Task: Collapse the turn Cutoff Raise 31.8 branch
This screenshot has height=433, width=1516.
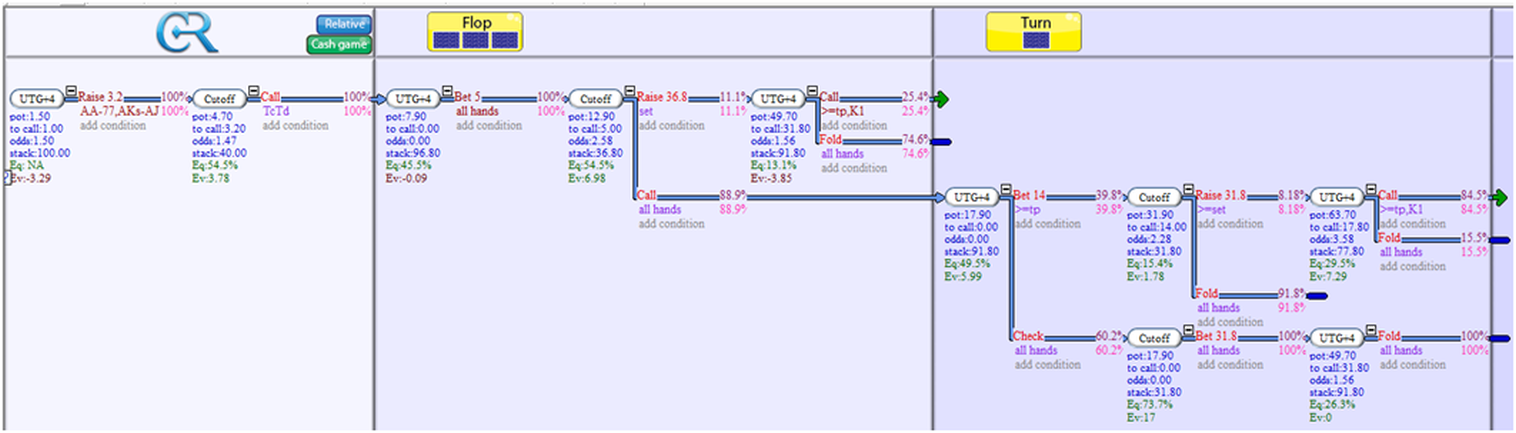Action: (x=1189, y=189)
